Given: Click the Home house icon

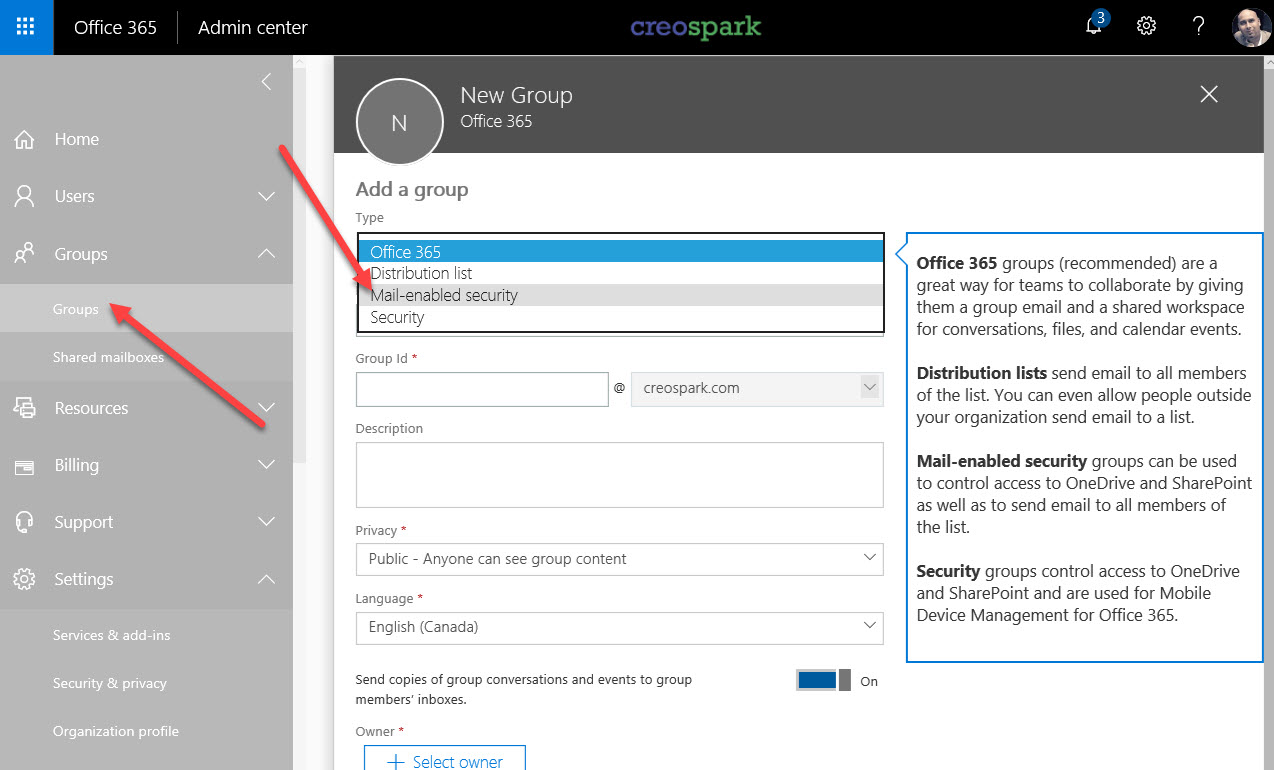Looking at the screenshot, I should point(25,139).
